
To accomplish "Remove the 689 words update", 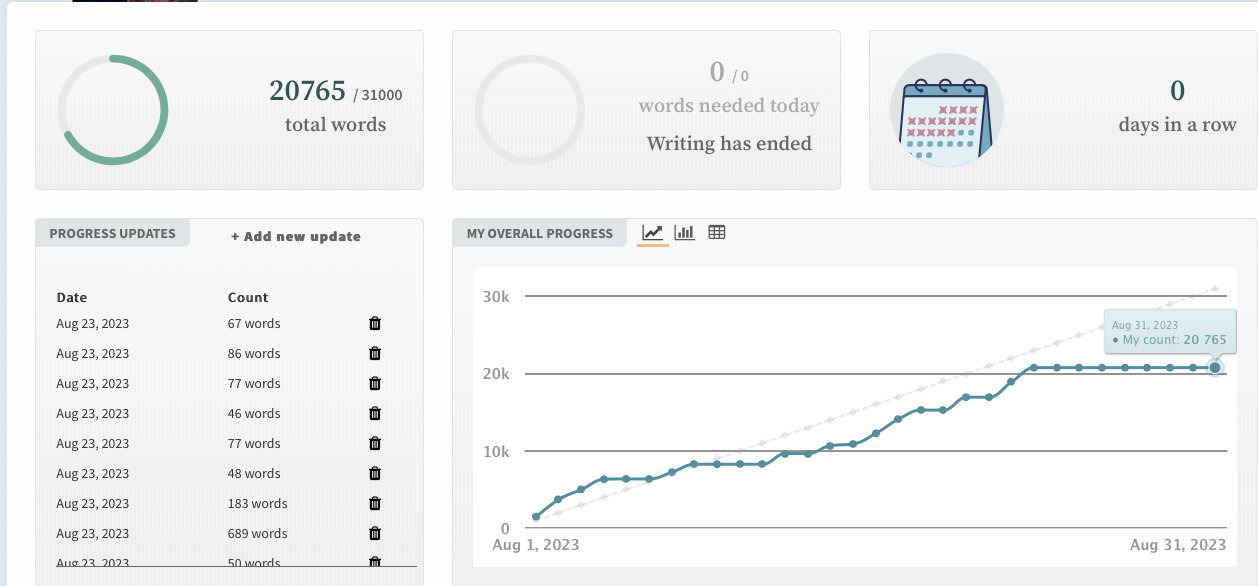I will [375, 533].
